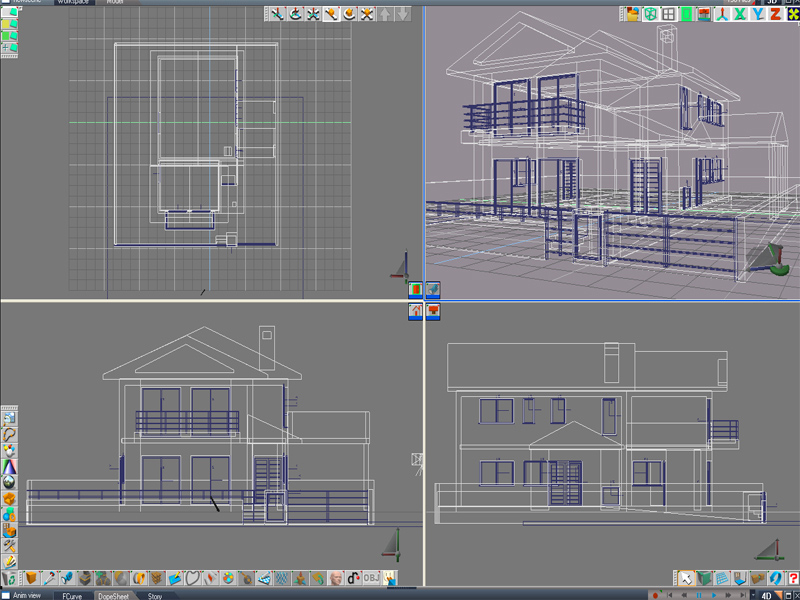Jump to animation start
800x600 pixels.
click(x=669, y=595)
